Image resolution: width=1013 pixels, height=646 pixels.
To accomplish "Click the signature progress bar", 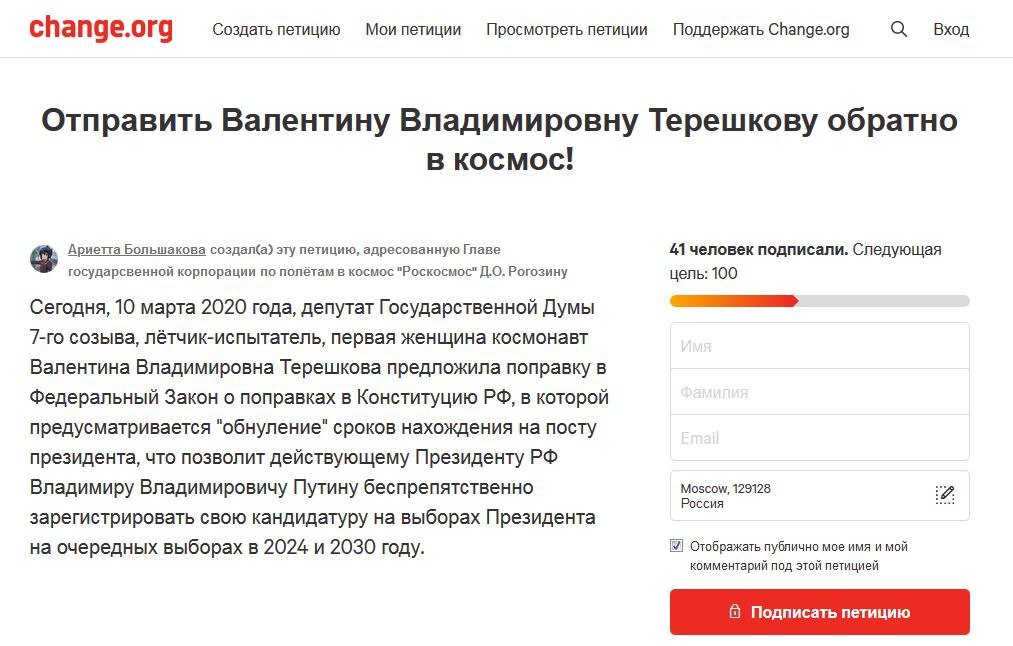I will pyautogui.click(x=820, y=301).
